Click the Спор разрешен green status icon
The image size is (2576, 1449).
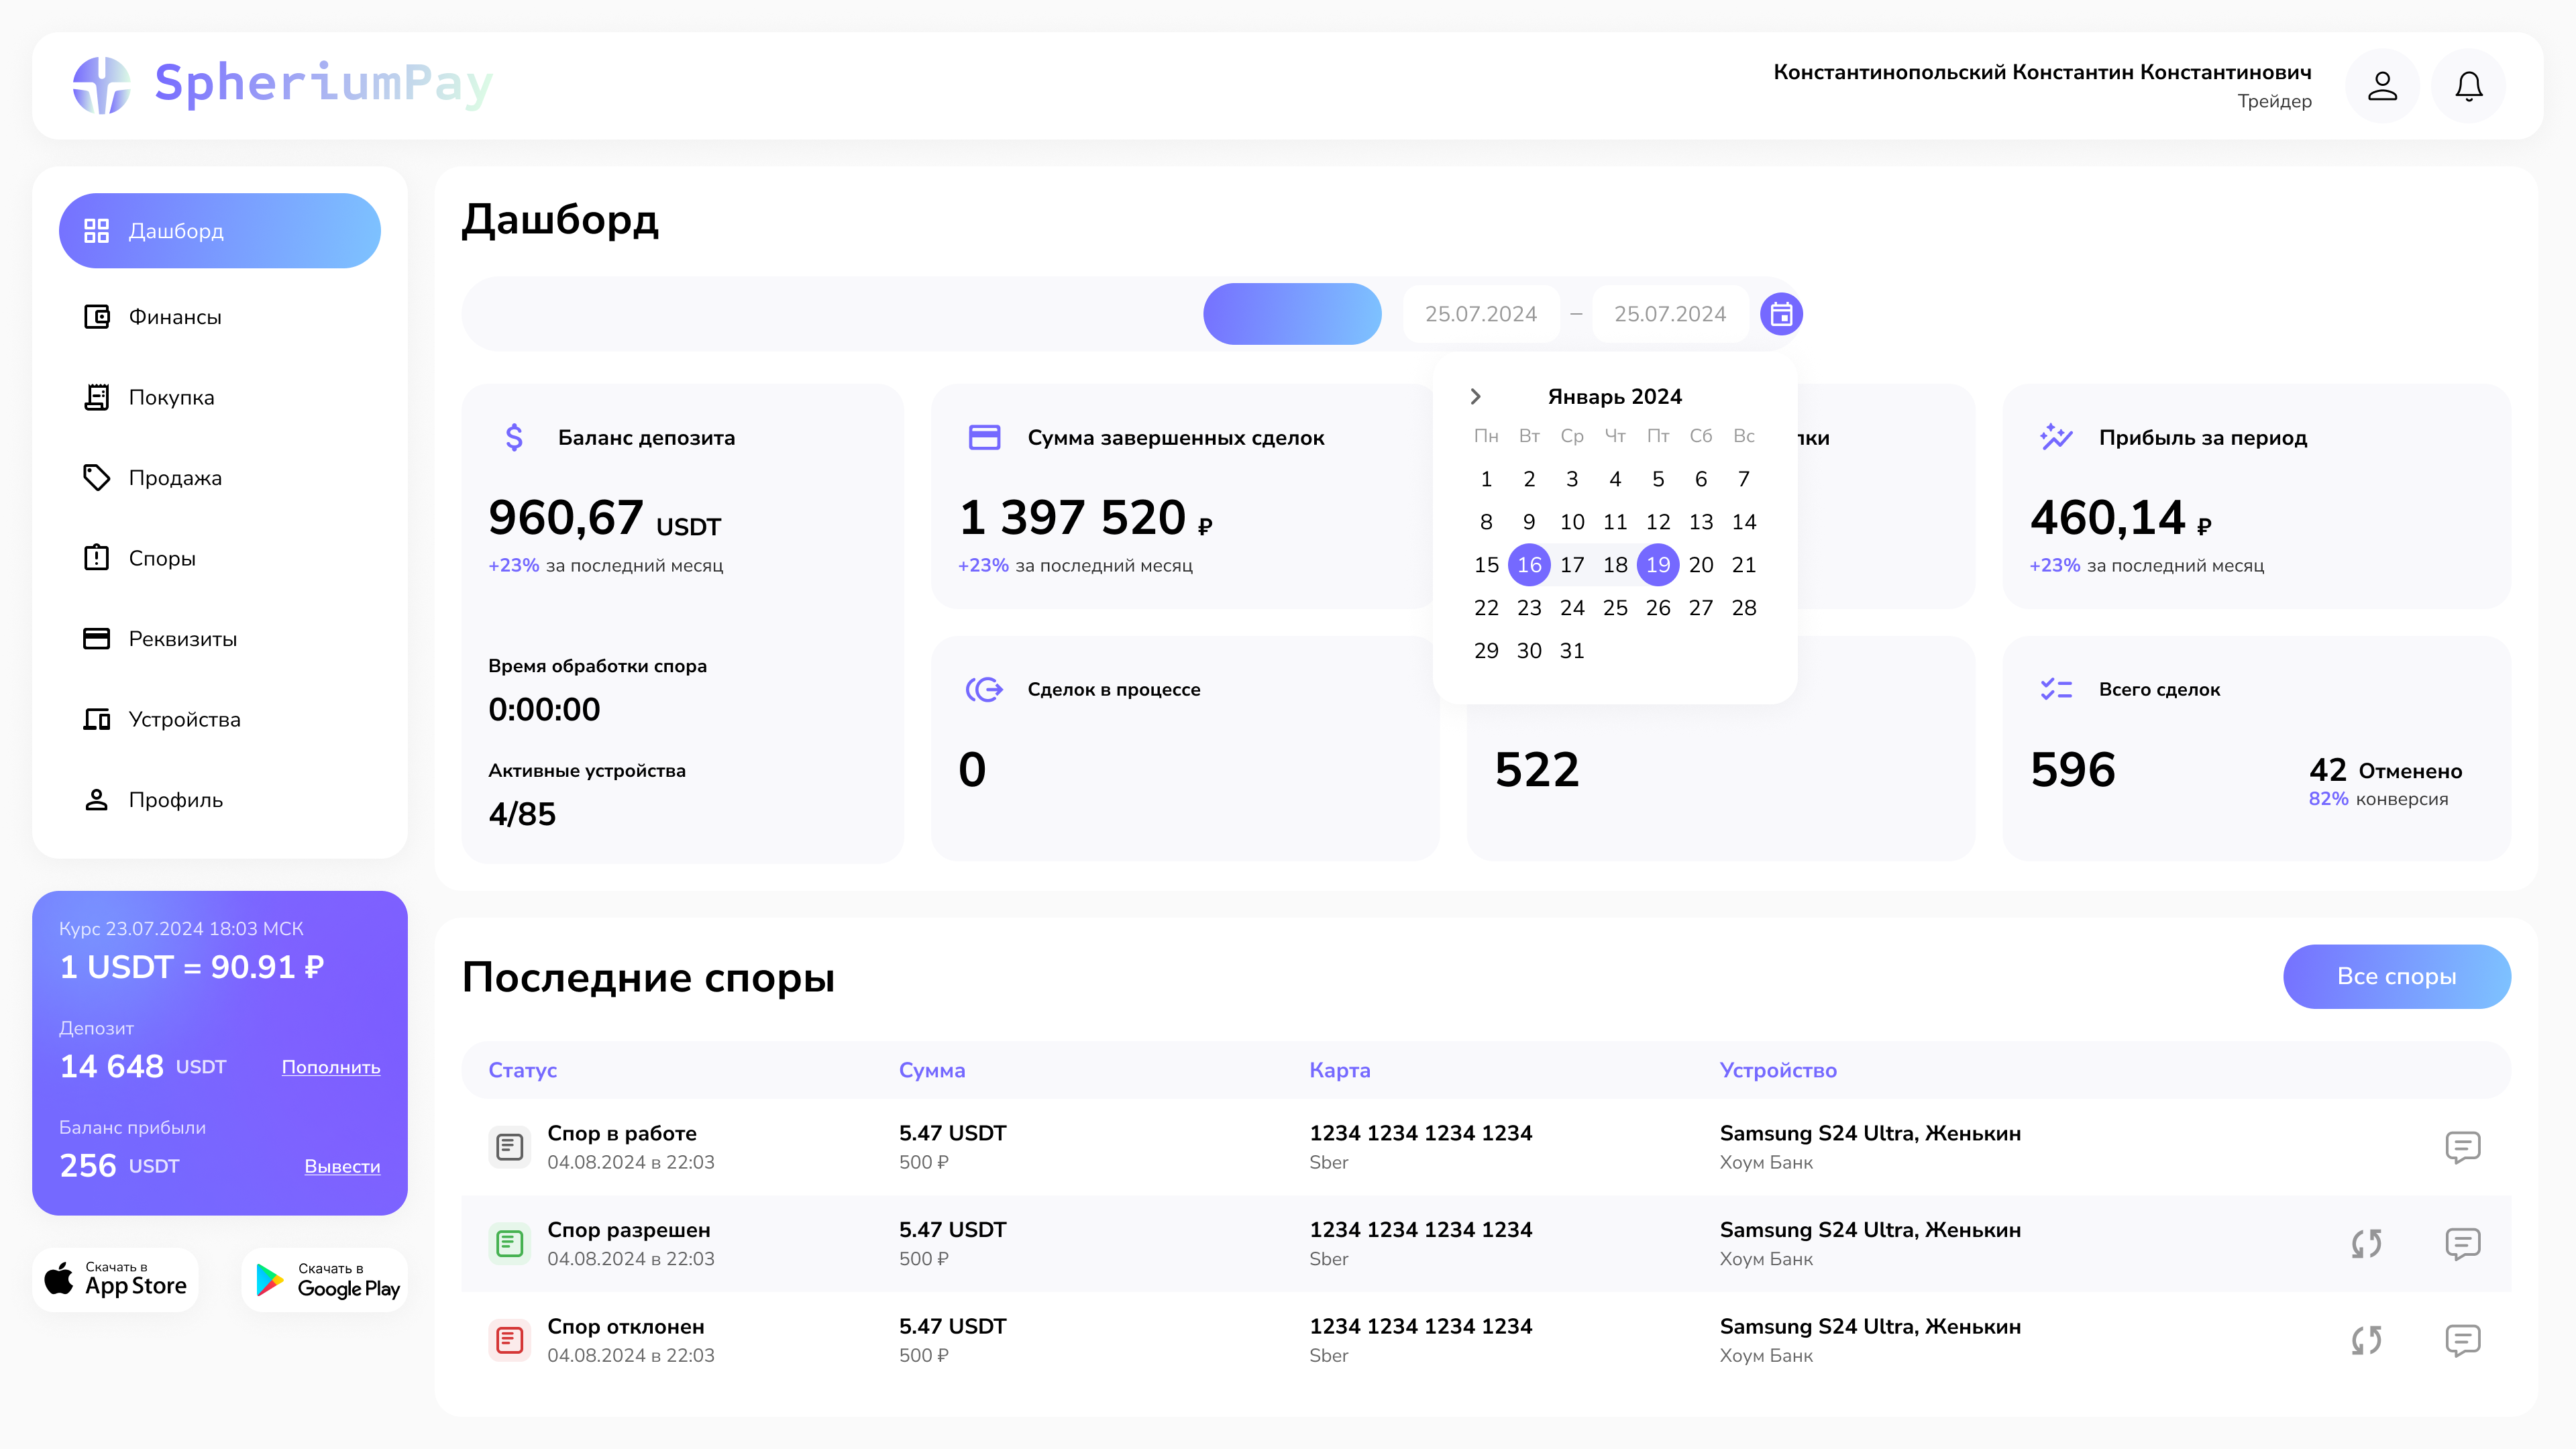tap(510, 1243)
